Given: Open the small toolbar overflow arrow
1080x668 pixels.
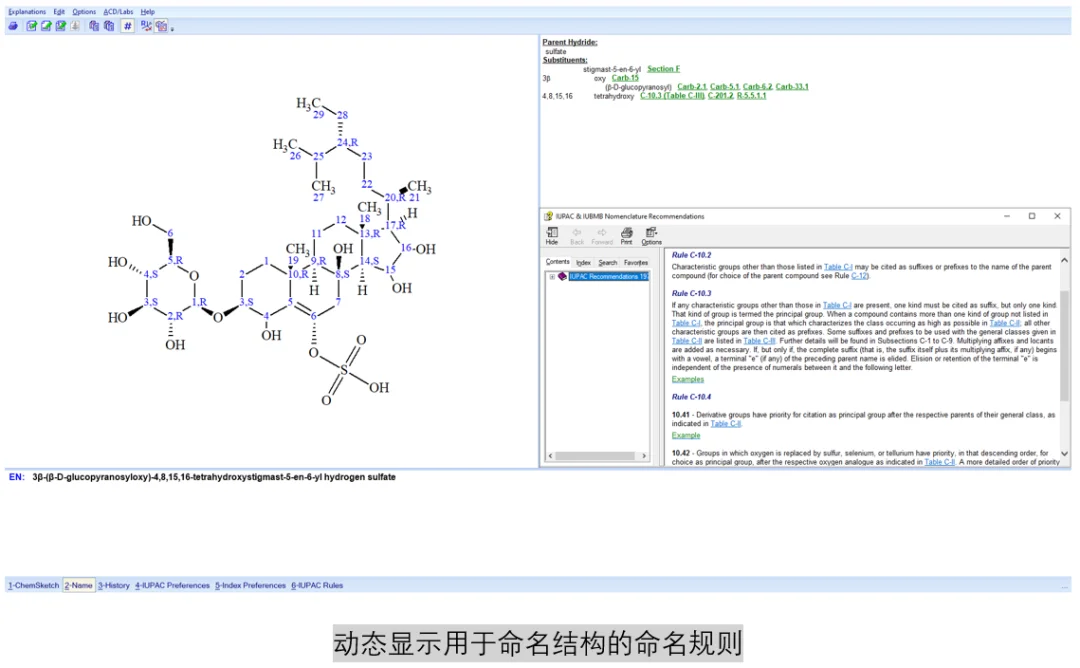Looking at the screenshot, I should [x=172, y=29].
